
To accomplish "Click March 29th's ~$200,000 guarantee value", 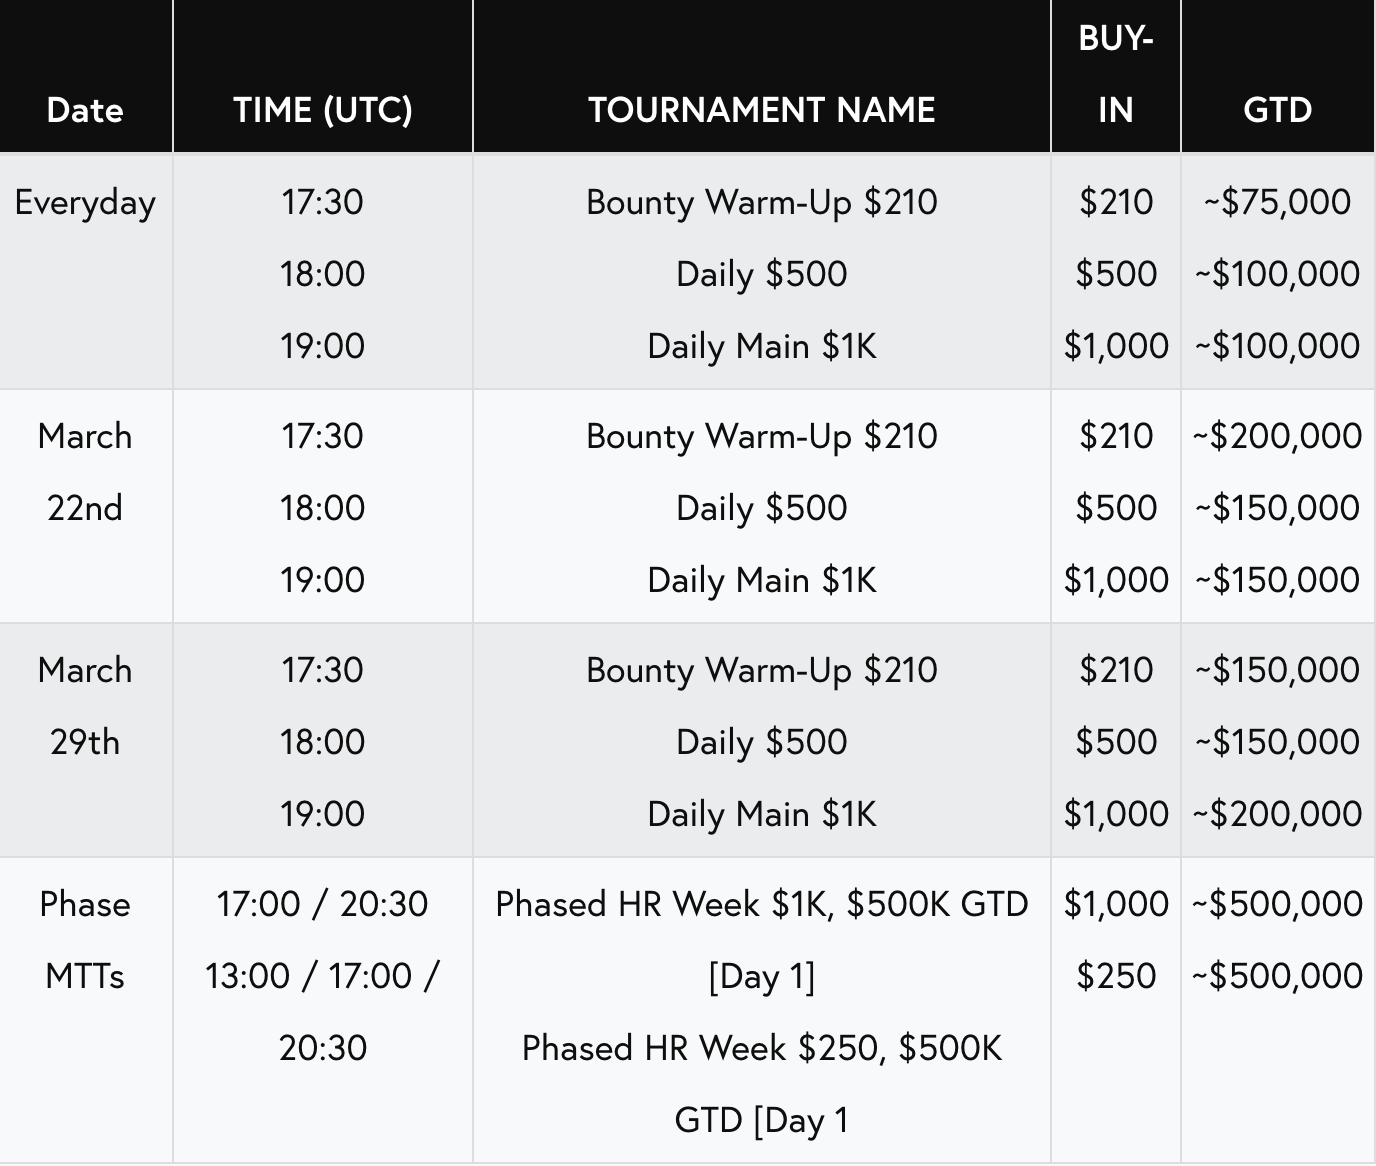I will [1277, 814].
